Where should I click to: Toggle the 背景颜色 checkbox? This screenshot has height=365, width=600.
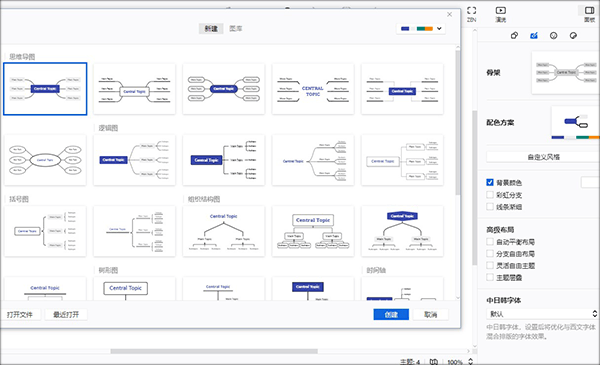tap(490, 182)
